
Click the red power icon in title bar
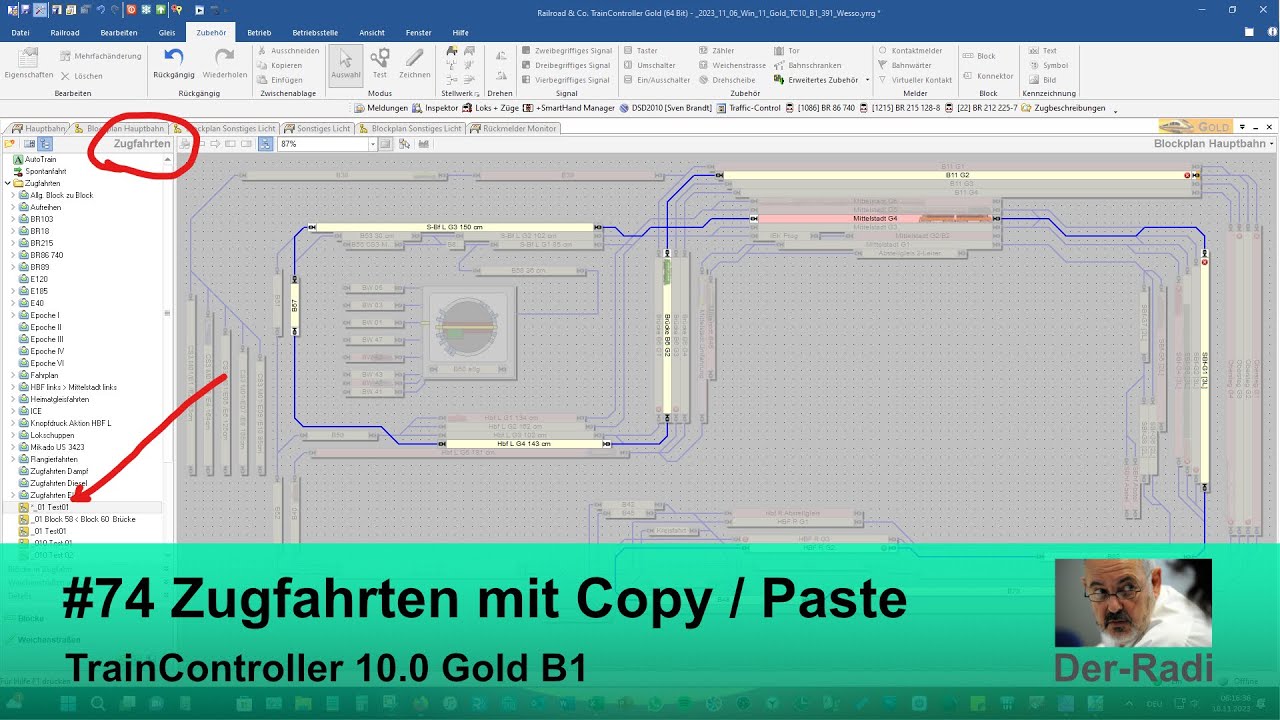click(x=132, y=9)
